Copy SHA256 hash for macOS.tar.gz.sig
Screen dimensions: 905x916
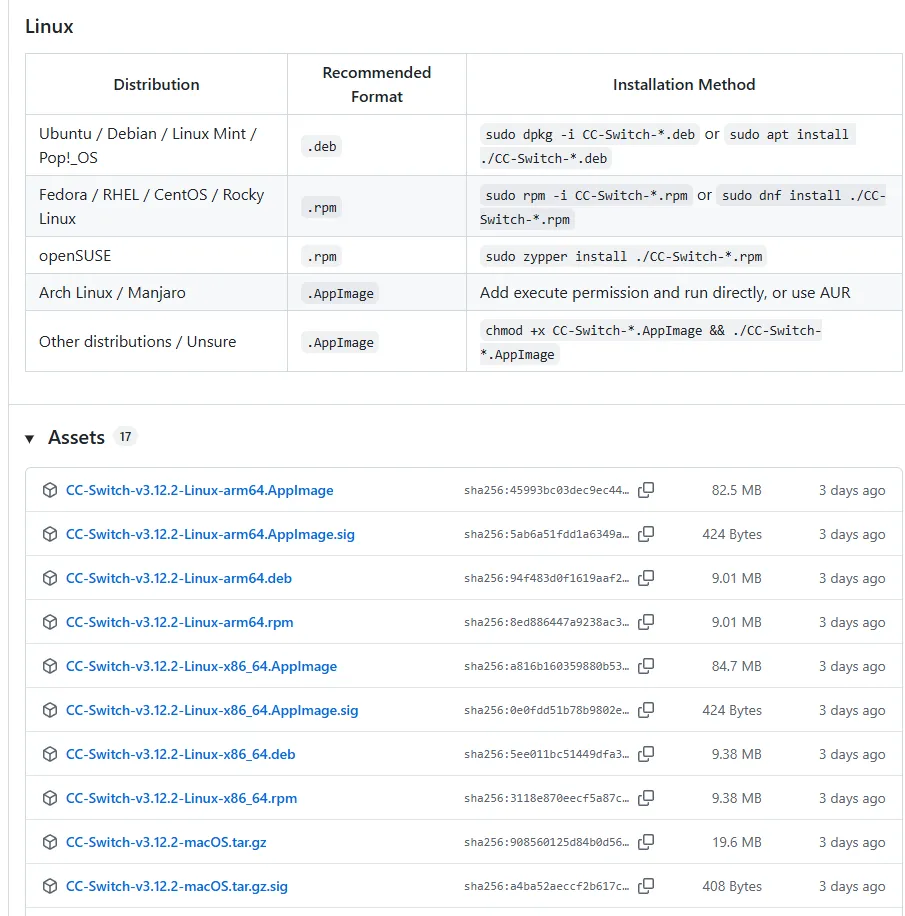[x=647, y=886]
